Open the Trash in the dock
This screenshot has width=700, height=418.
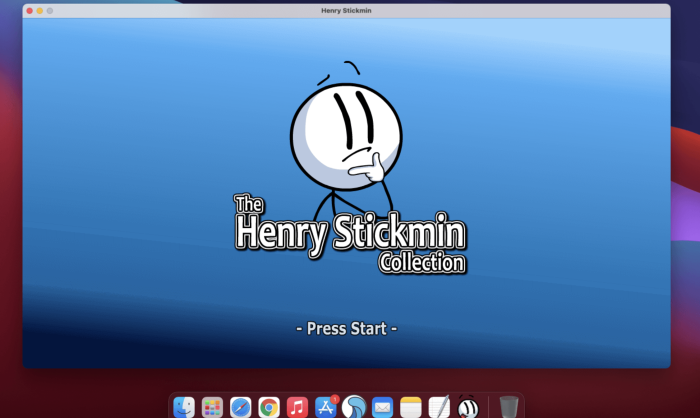coord(509,407)
